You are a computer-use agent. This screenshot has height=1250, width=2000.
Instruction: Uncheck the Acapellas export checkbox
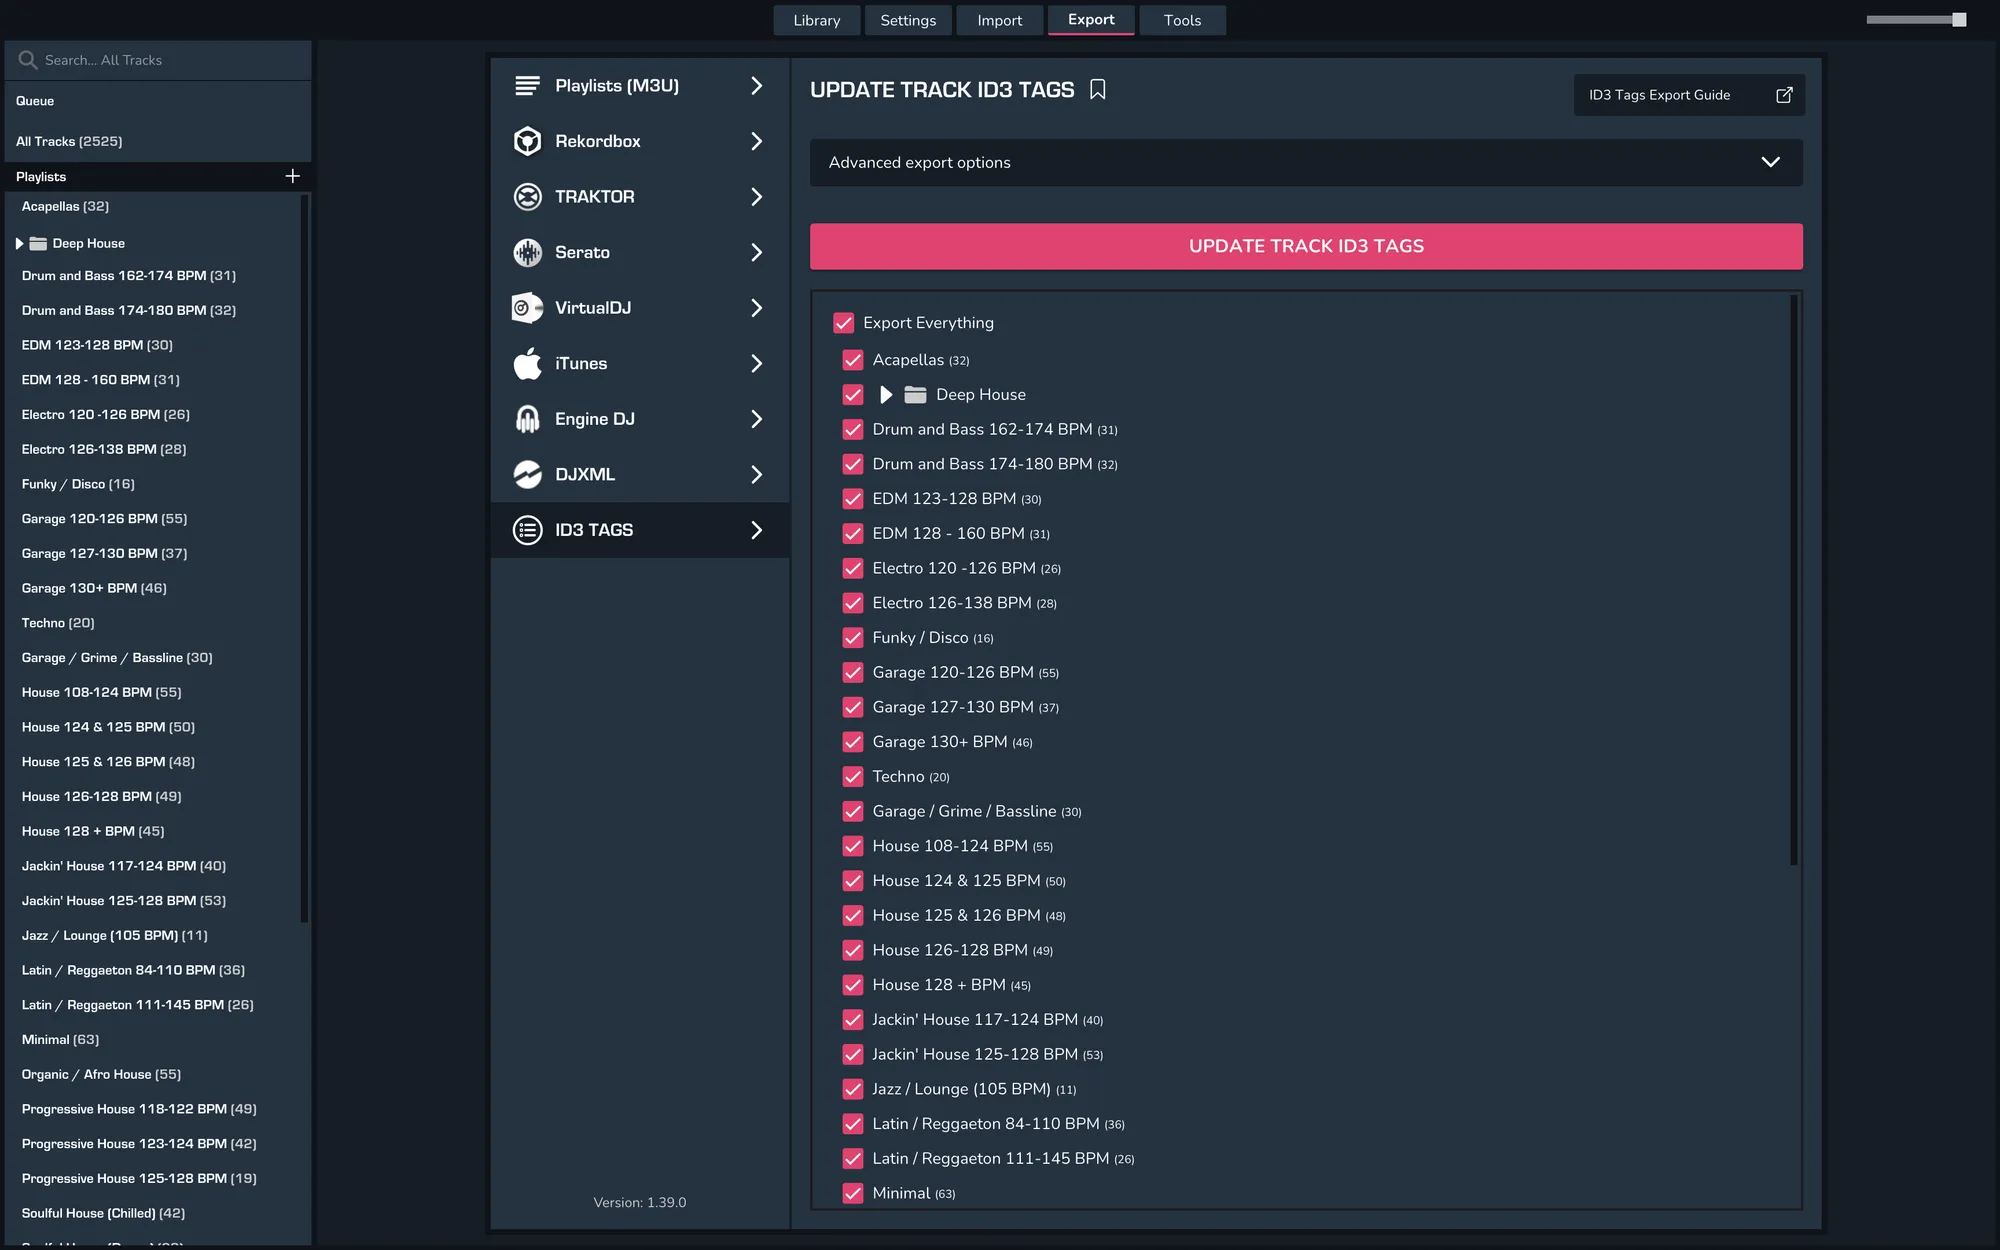click(x=852, y=360)
